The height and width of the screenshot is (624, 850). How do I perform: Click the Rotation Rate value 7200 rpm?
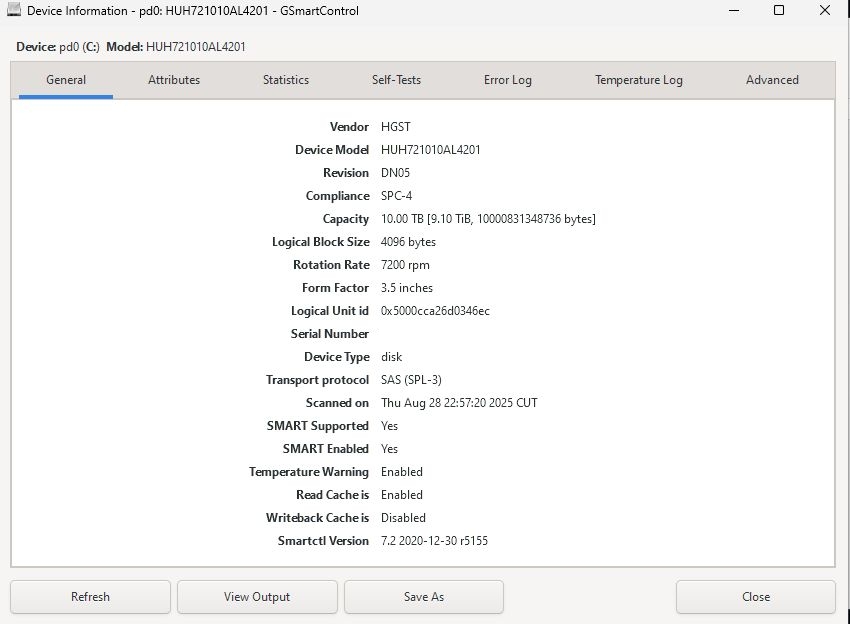[x=405, y=265]
